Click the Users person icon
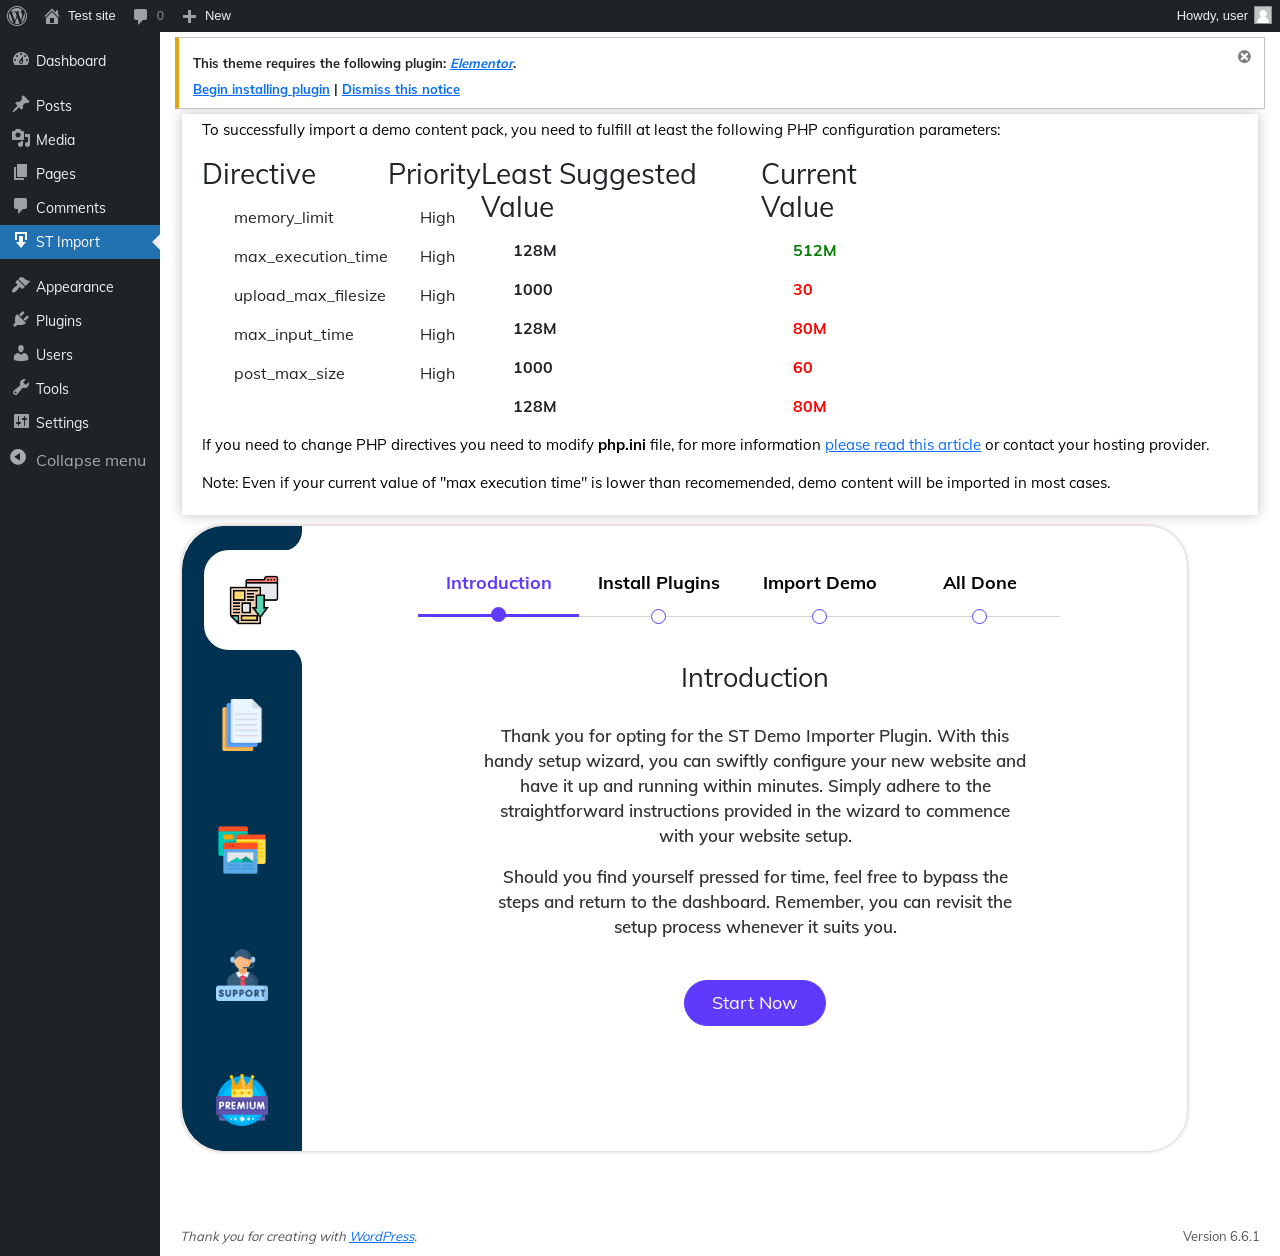Image resolution: width=1280 pixels, height=1256 pixels. [x=21, y=354]
